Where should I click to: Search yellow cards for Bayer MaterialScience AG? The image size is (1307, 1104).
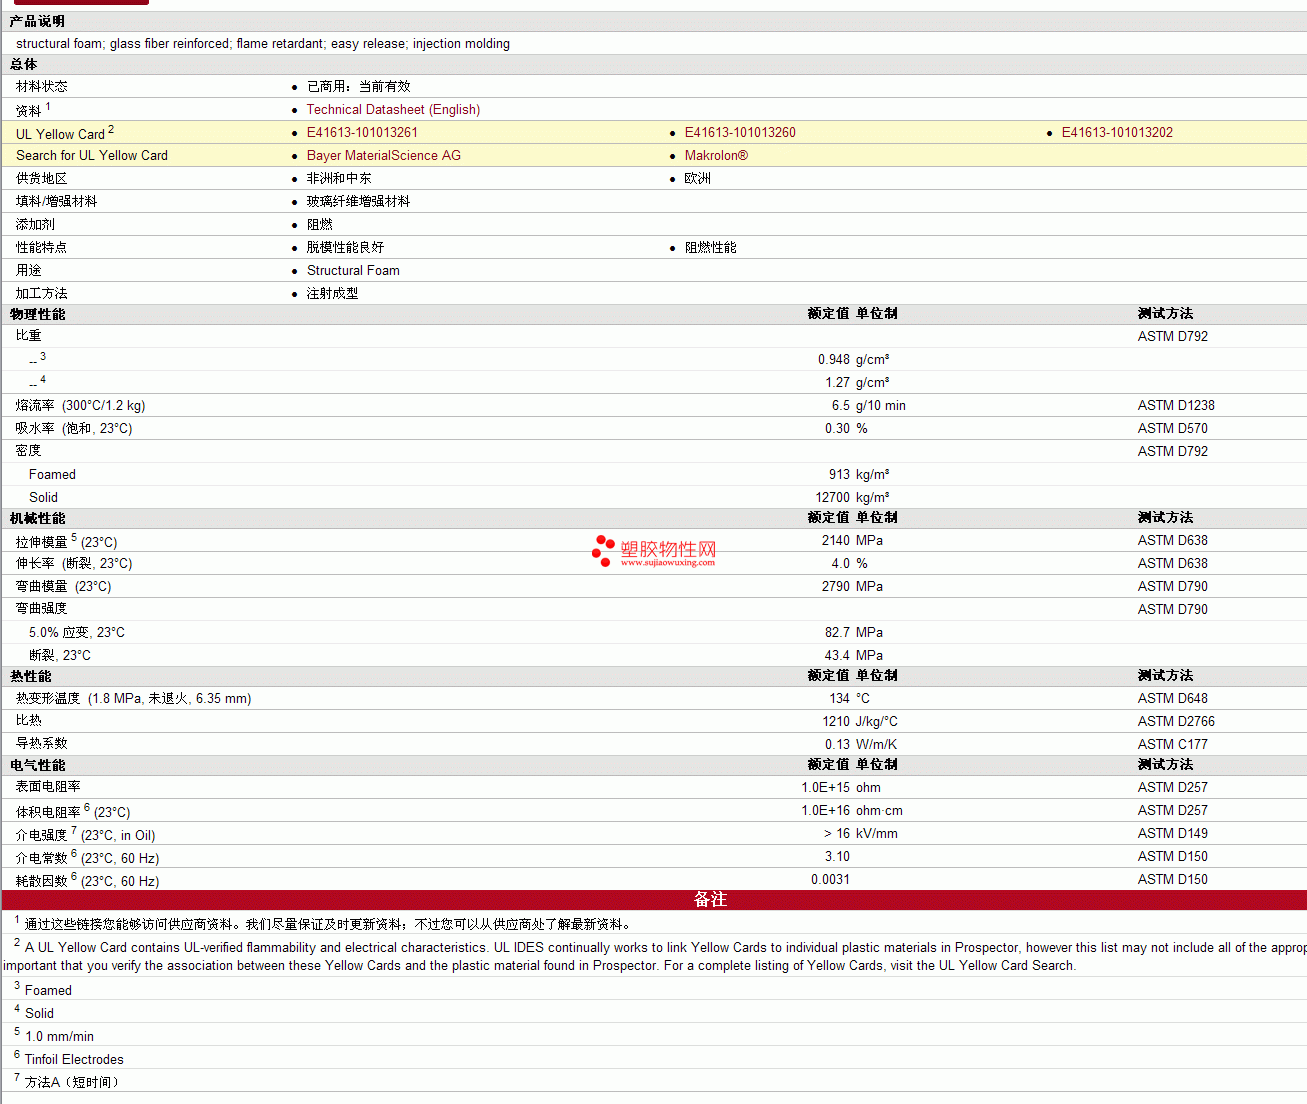[384, 156]
